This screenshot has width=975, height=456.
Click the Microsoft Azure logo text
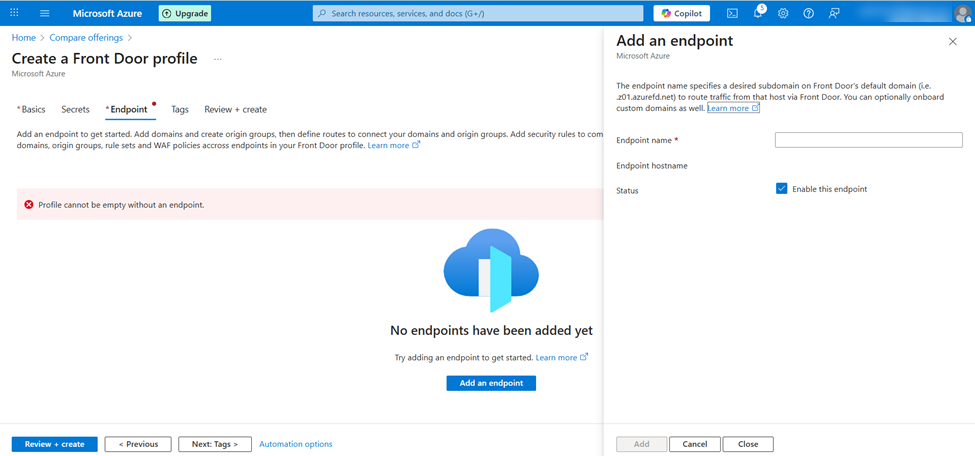pos(107,13)
